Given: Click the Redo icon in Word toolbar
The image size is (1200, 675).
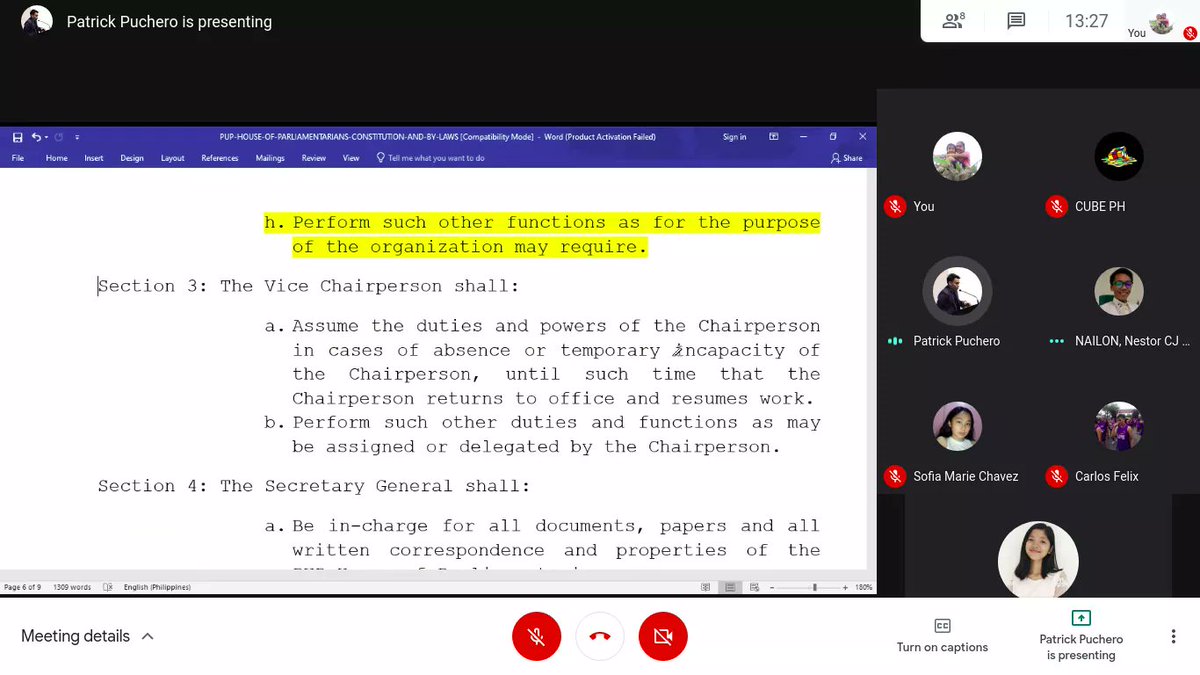Looking at the screenshot, I should coord(59,137).
